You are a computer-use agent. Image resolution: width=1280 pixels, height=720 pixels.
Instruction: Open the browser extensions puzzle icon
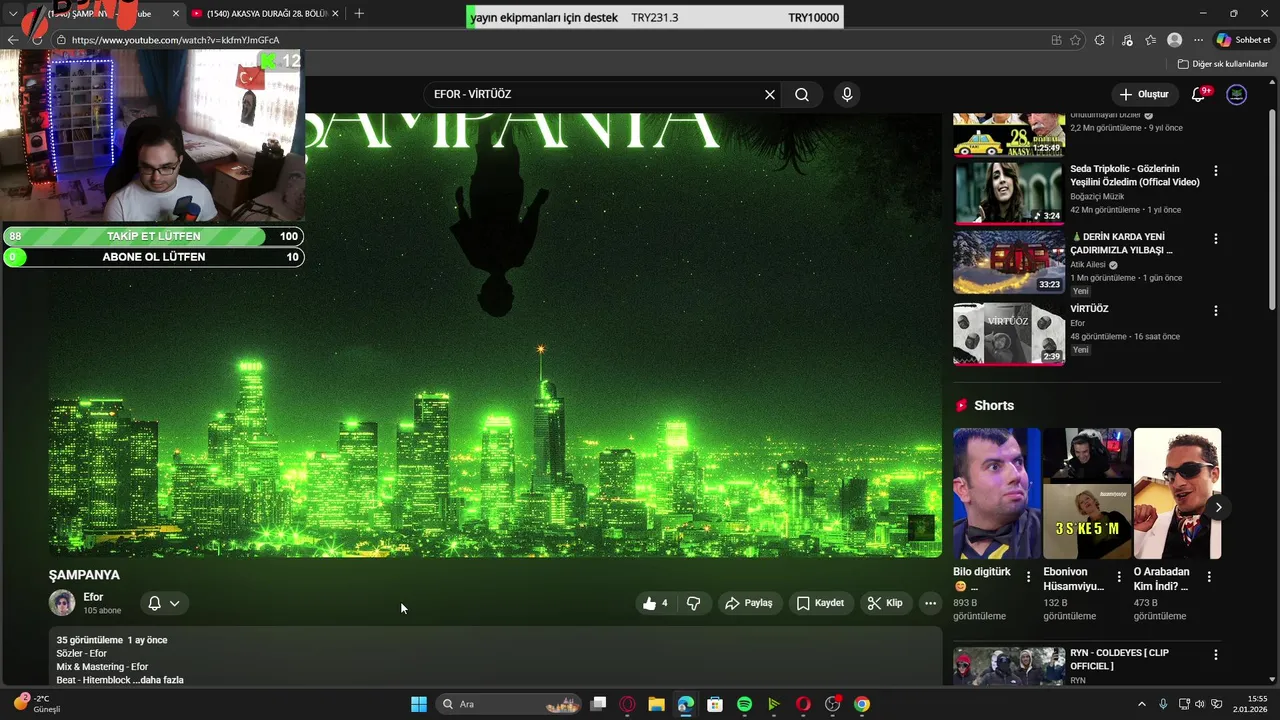tap(1100, 40)
